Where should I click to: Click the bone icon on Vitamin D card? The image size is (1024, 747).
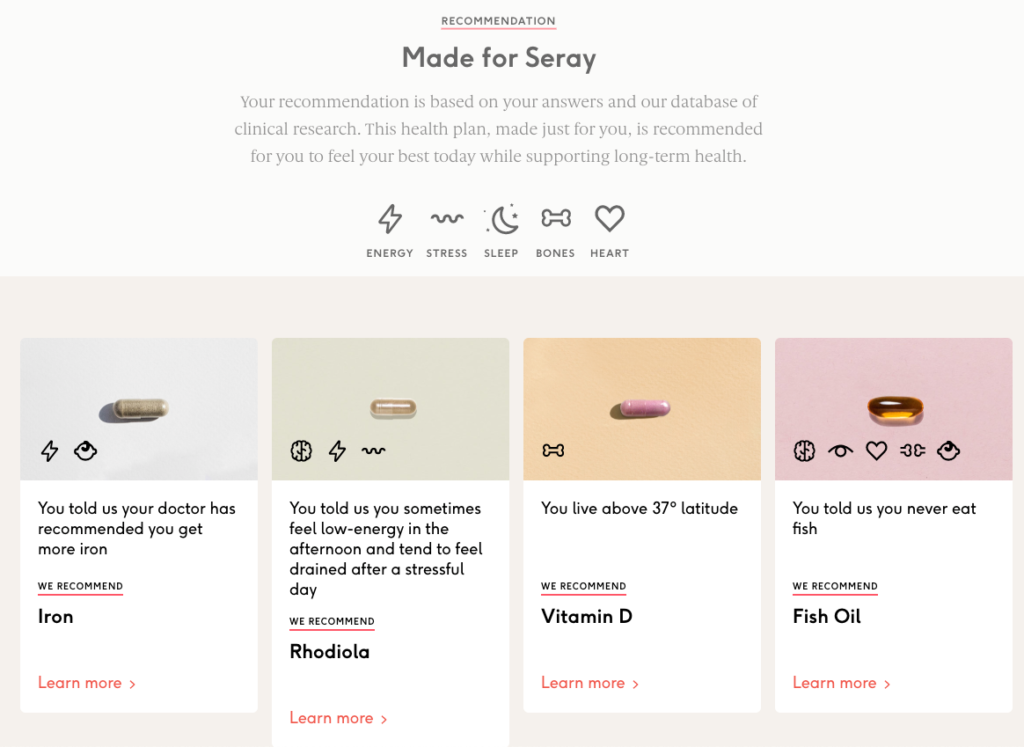tap(553, 451)
